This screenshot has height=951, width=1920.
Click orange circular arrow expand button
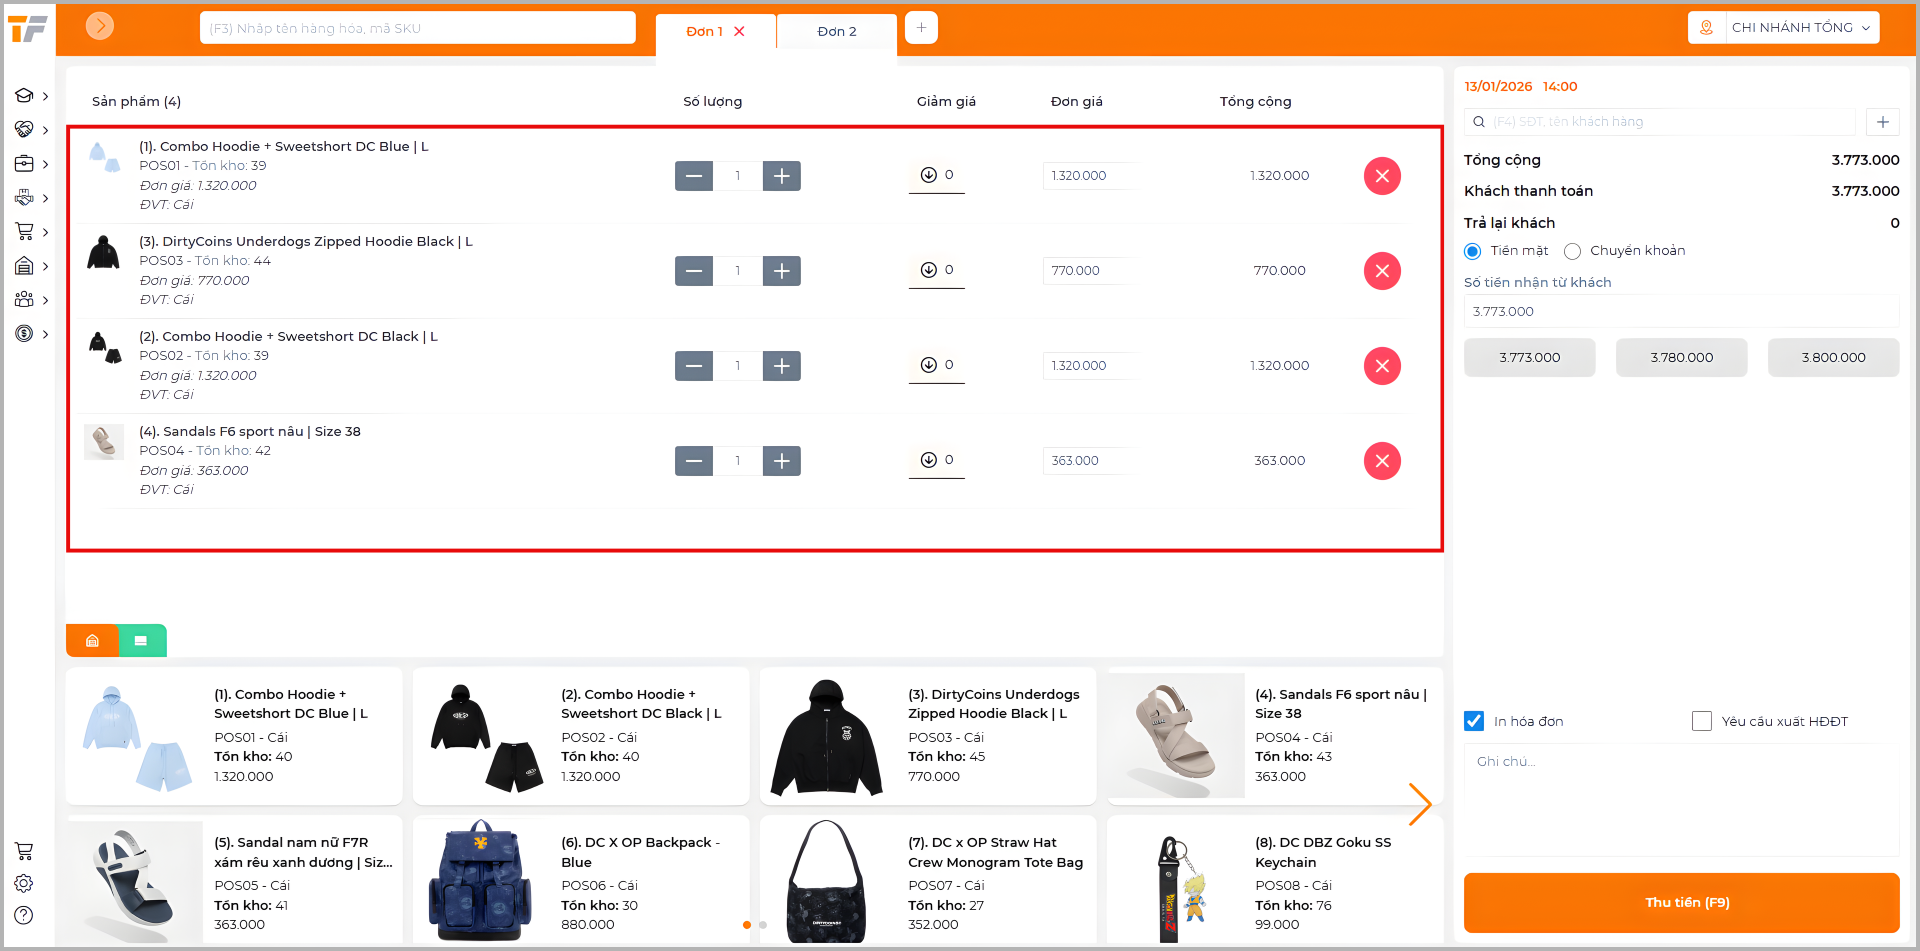click(100, 26)
